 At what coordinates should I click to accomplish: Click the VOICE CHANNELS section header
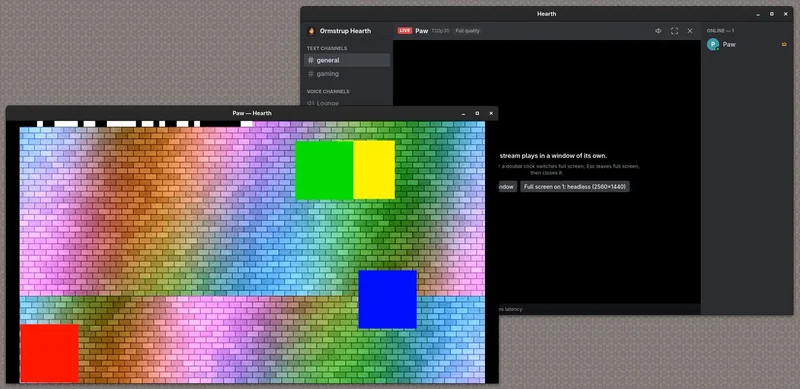[x=328, y=91]
